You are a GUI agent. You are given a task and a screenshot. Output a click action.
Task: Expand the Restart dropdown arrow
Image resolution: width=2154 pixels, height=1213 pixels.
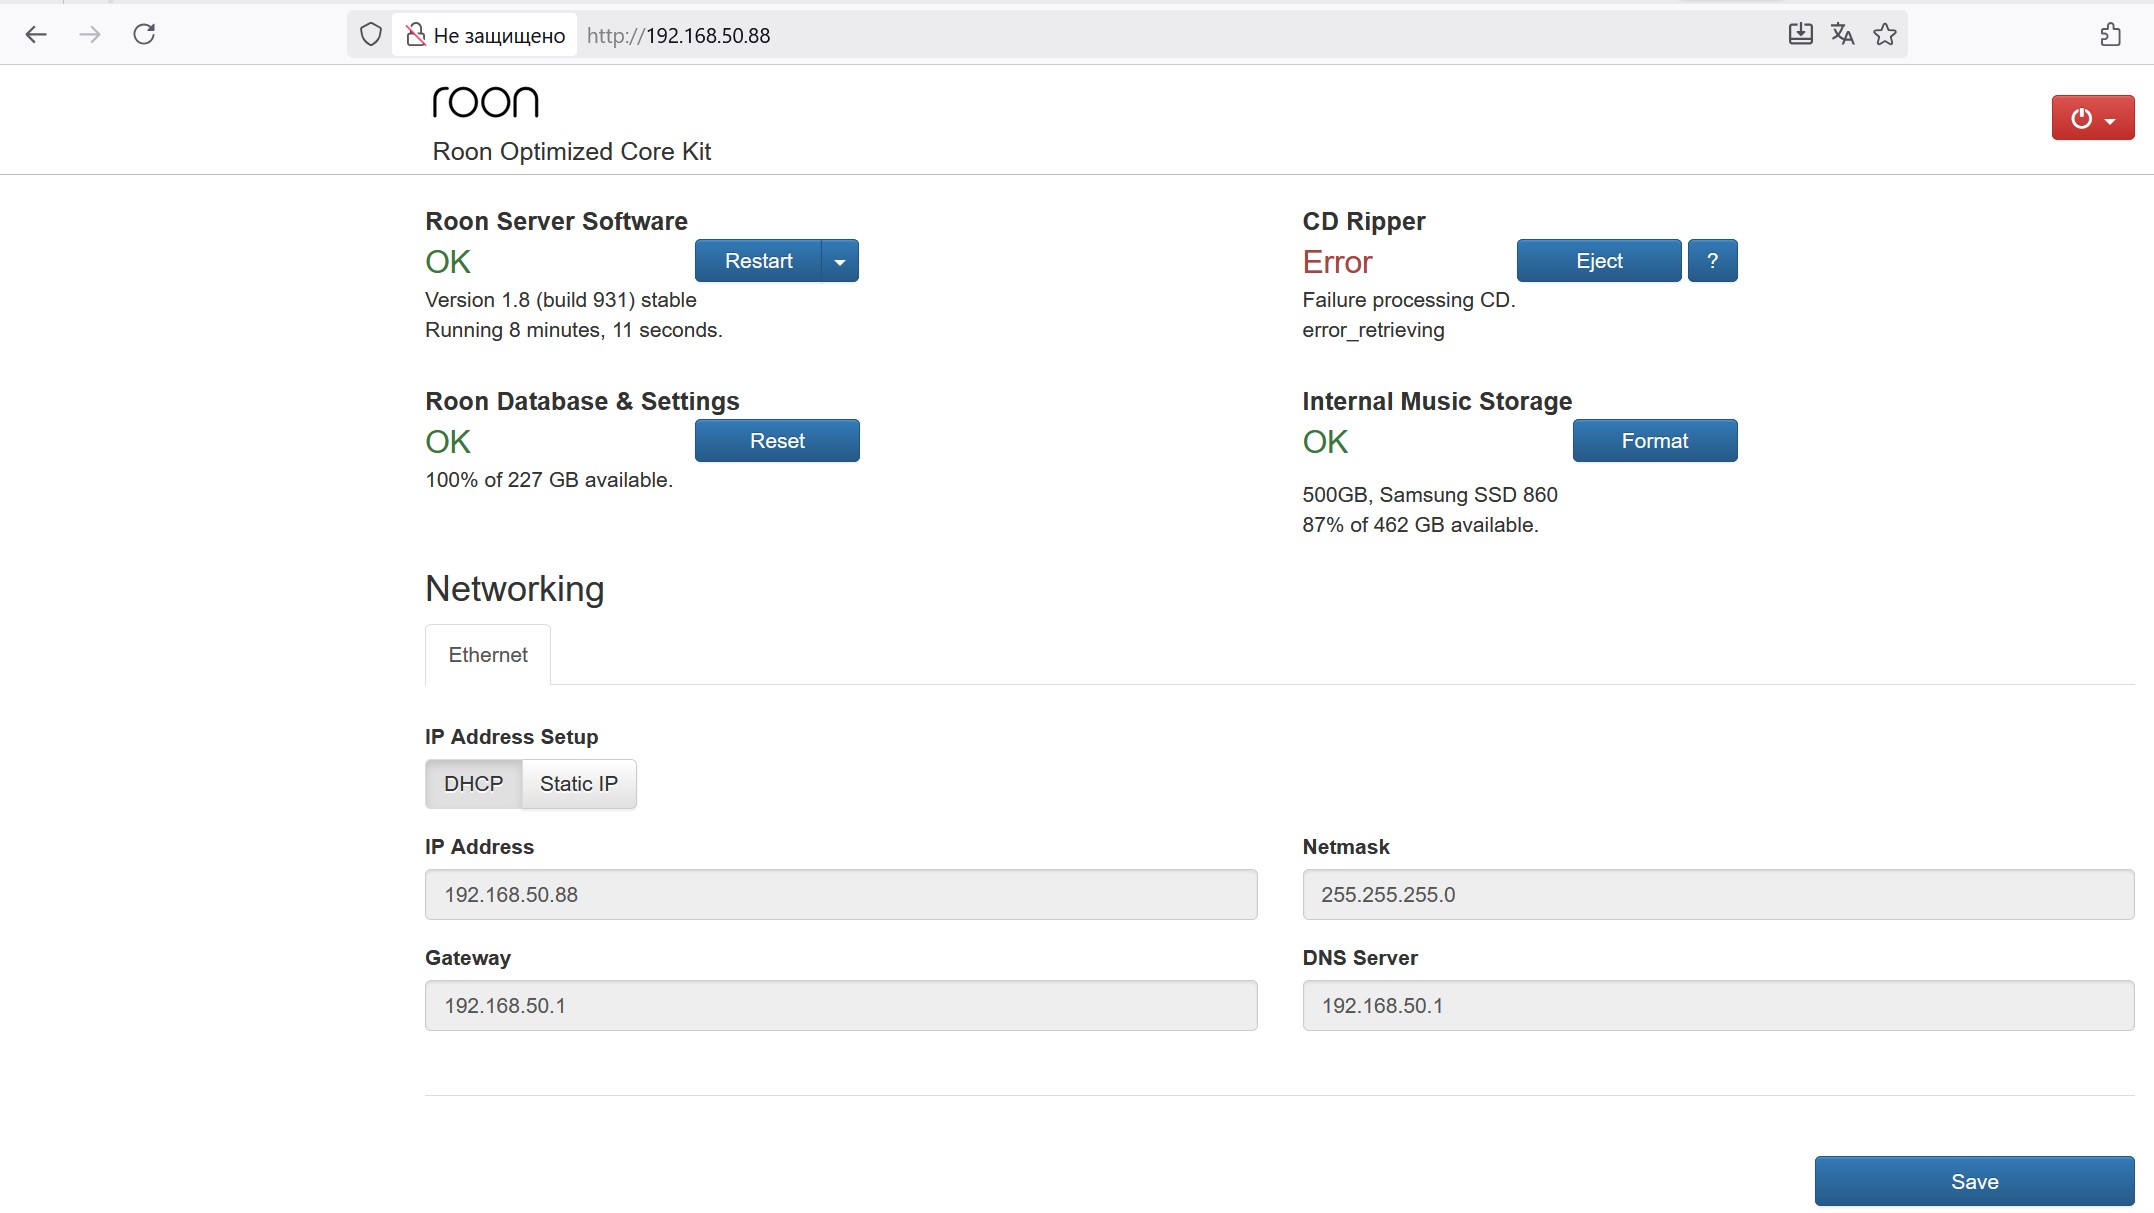840,261
